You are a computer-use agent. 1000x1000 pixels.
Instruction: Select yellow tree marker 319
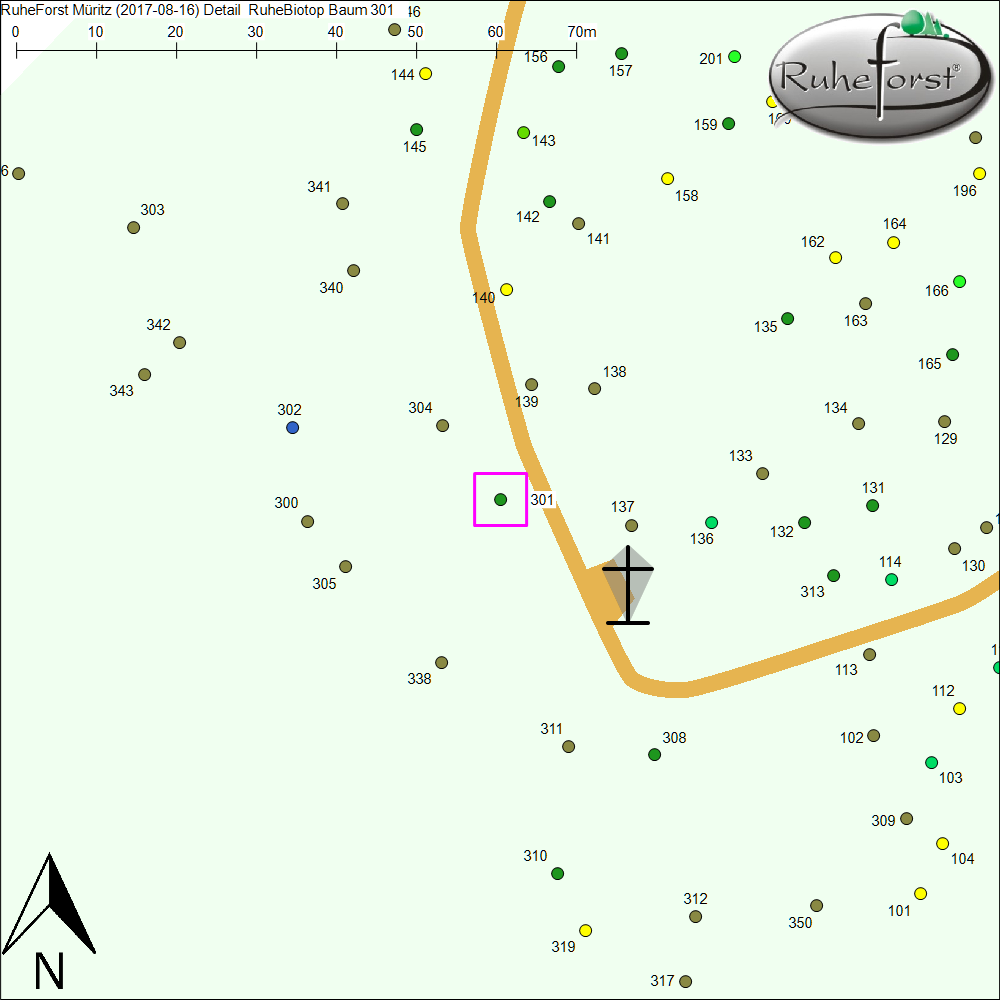tap(585, 931)
